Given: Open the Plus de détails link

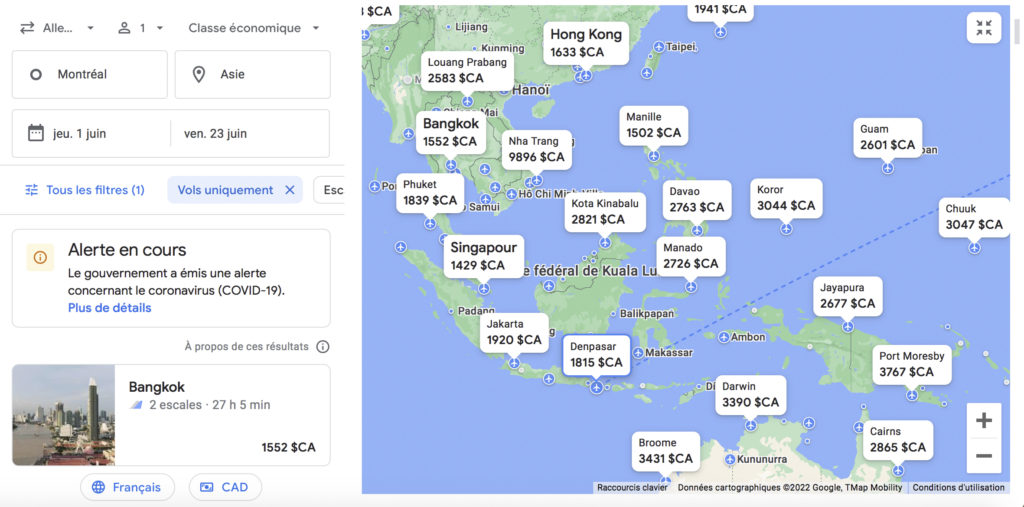Looking at the screenshot, I should point(109,308).
